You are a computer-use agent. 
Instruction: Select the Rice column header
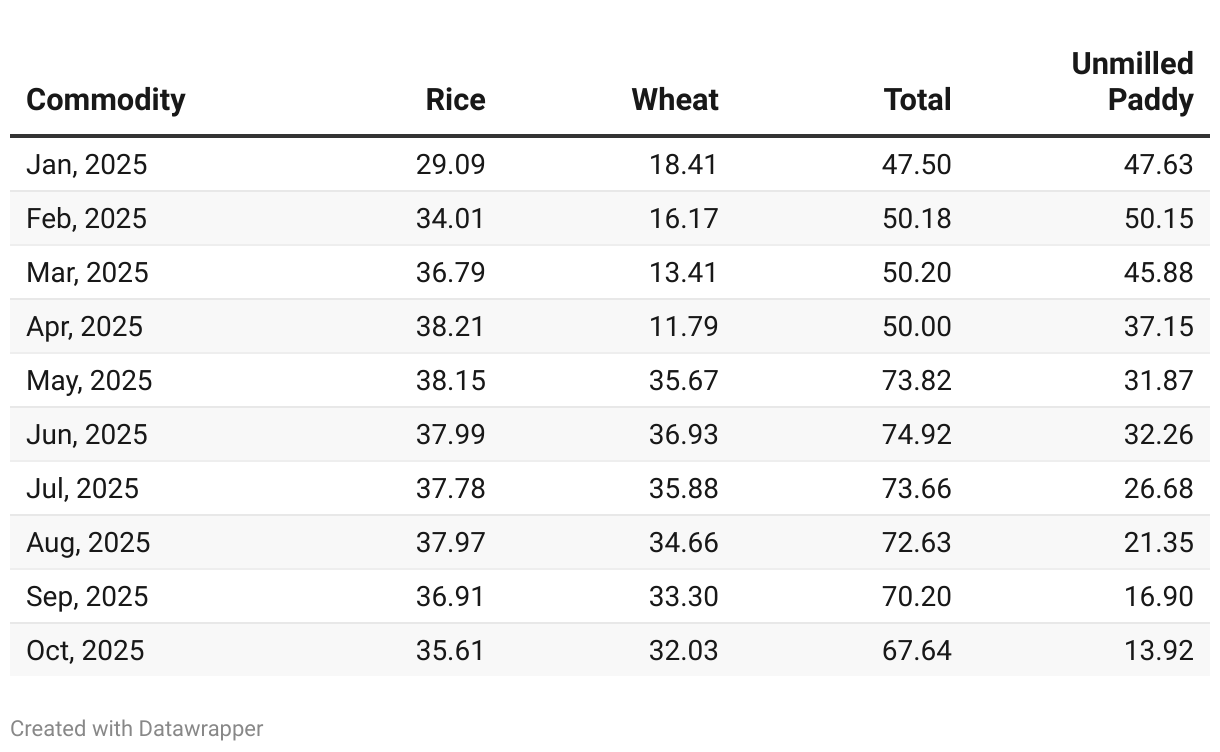(455, 100)
